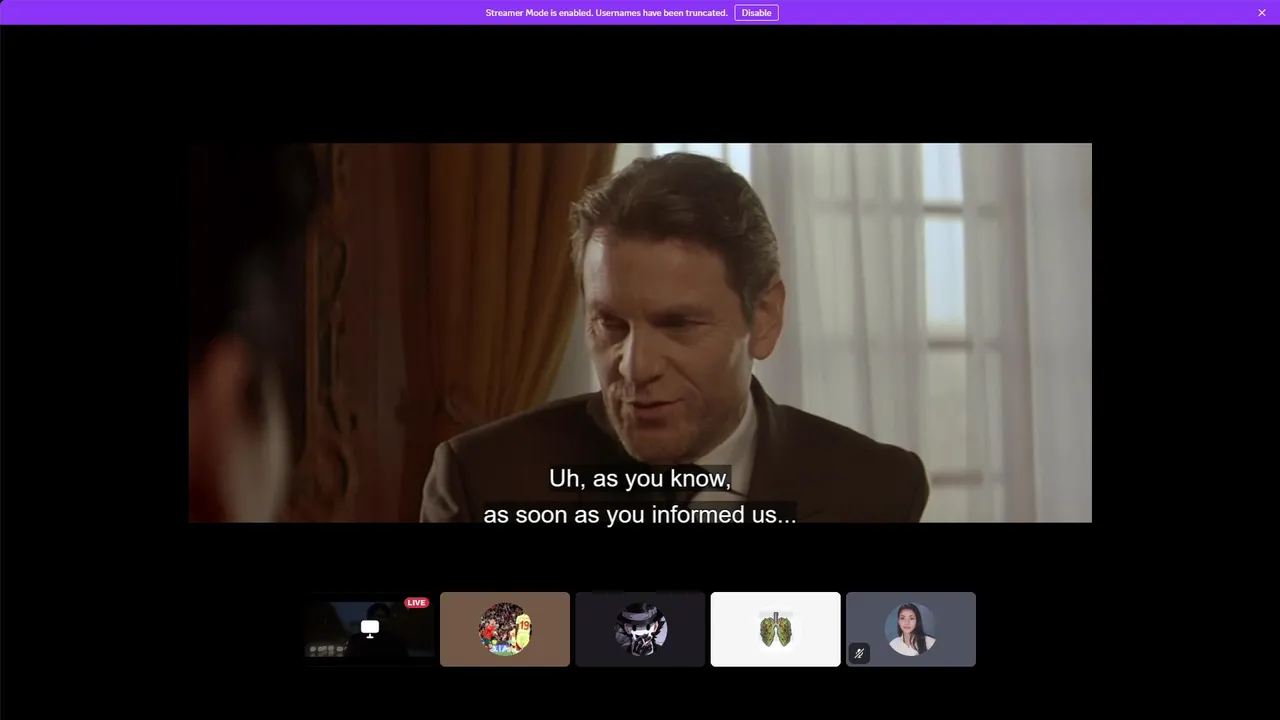Click the main movie stream video
The height and width of the screenshot is (720, 1280).
[640, 333]
